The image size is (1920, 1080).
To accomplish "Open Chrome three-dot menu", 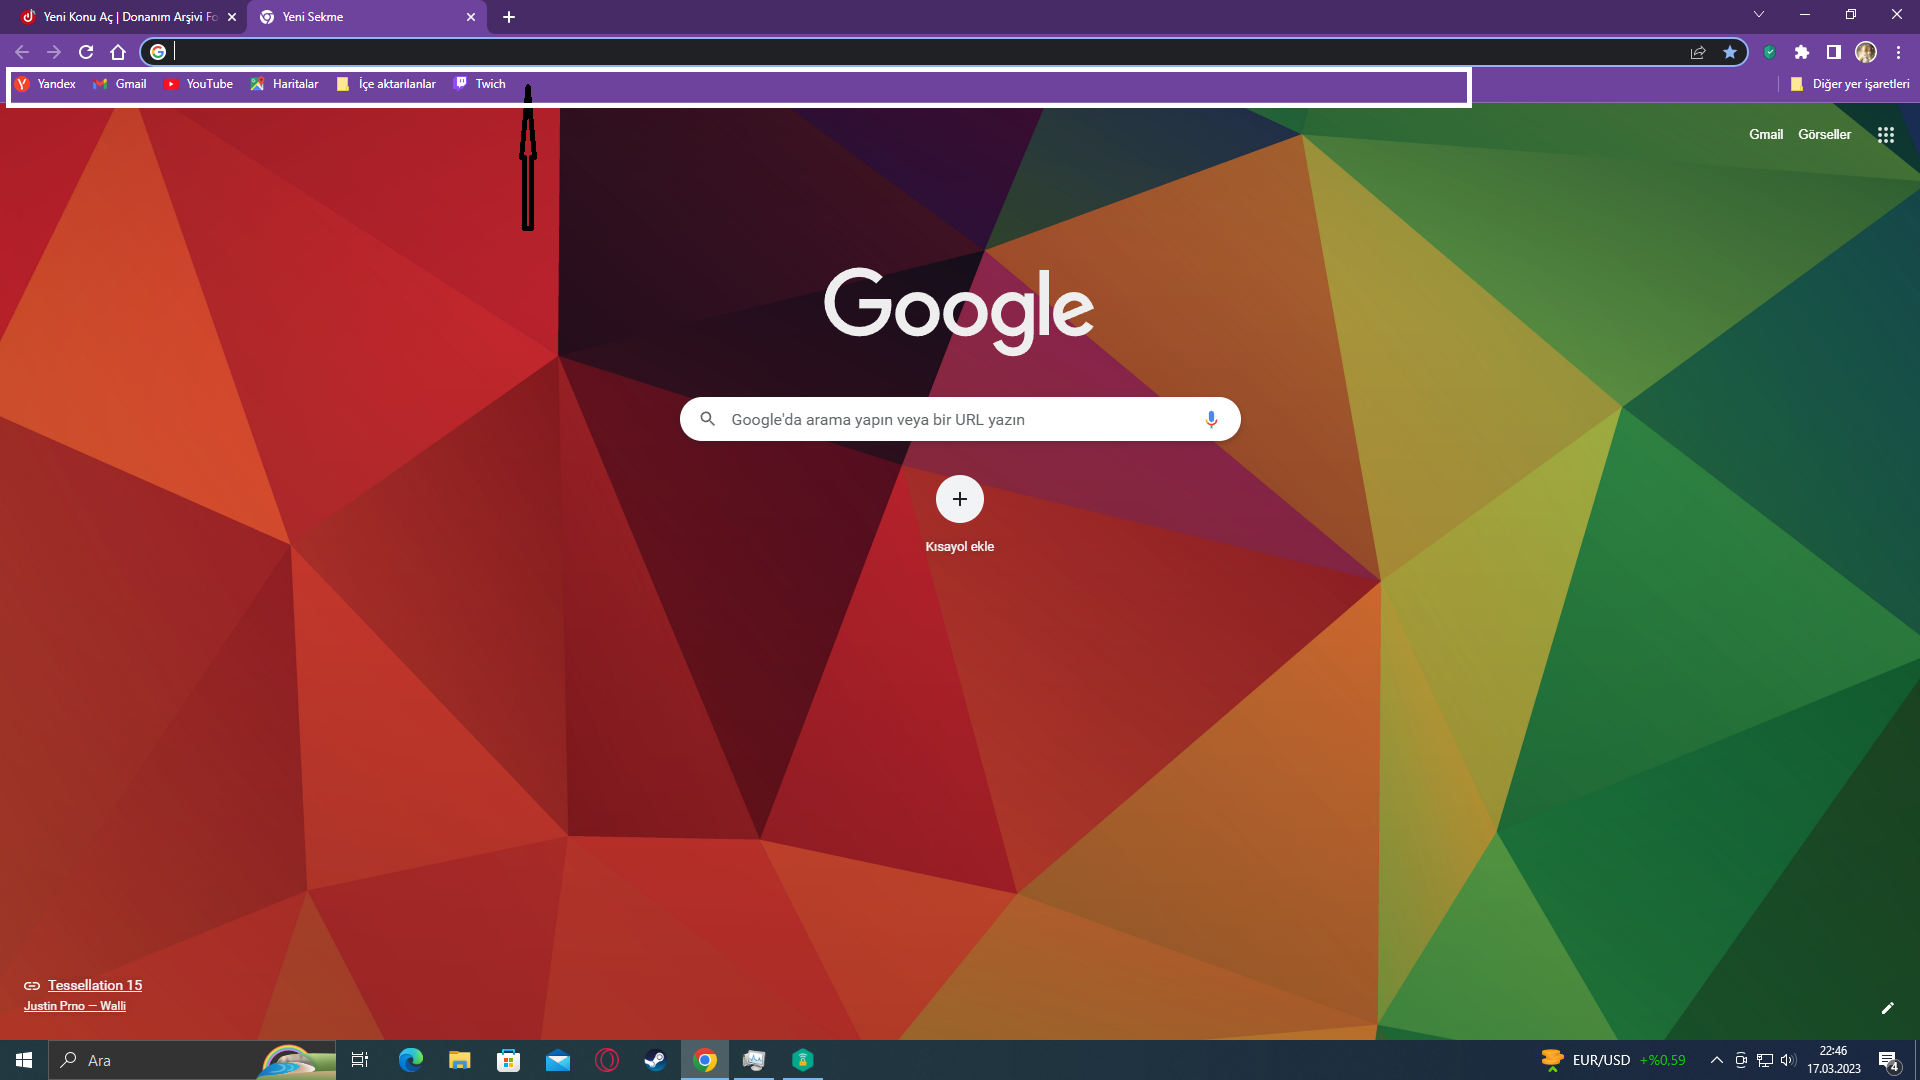I will pos(1898,52).
